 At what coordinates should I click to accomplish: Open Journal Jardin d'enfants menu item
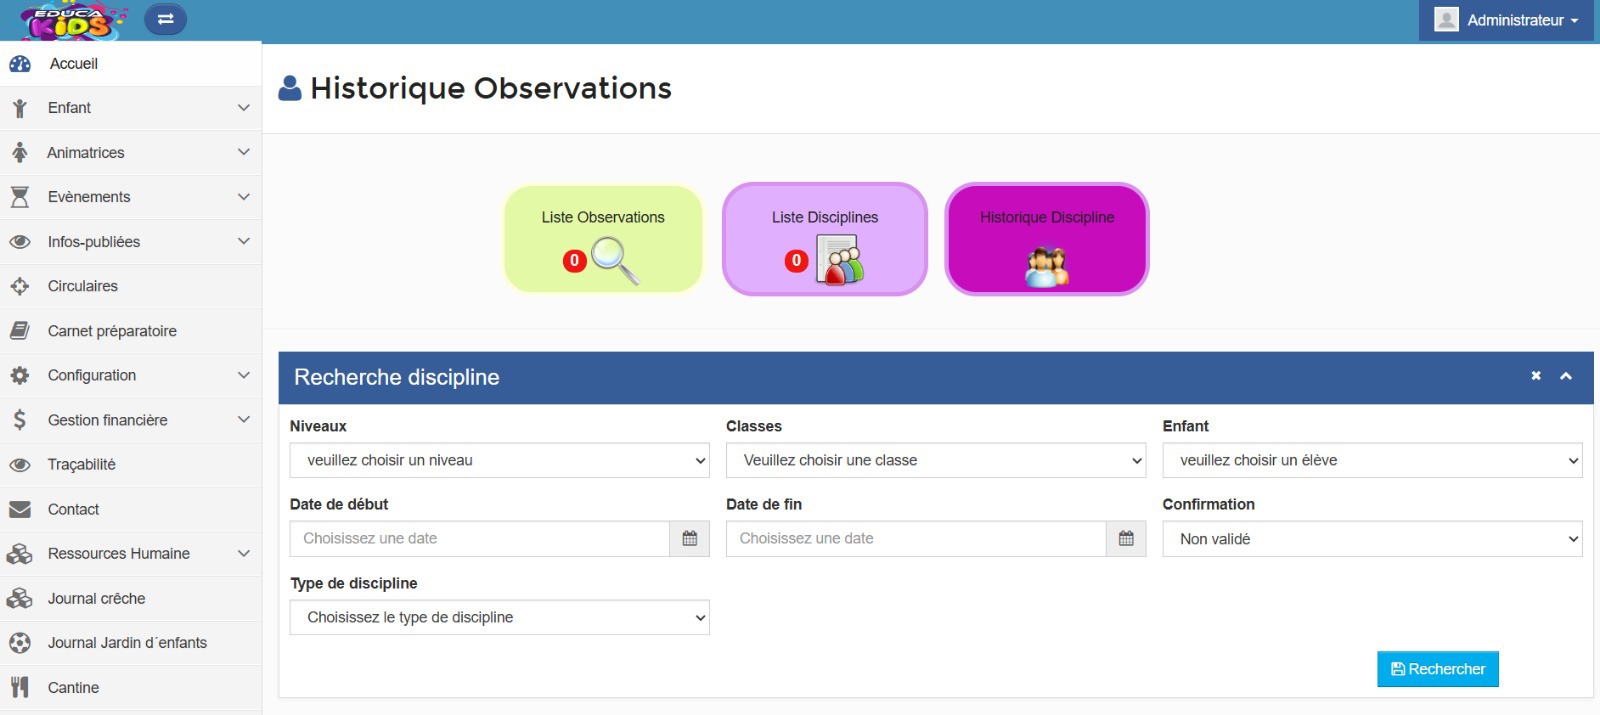(131, 643)
